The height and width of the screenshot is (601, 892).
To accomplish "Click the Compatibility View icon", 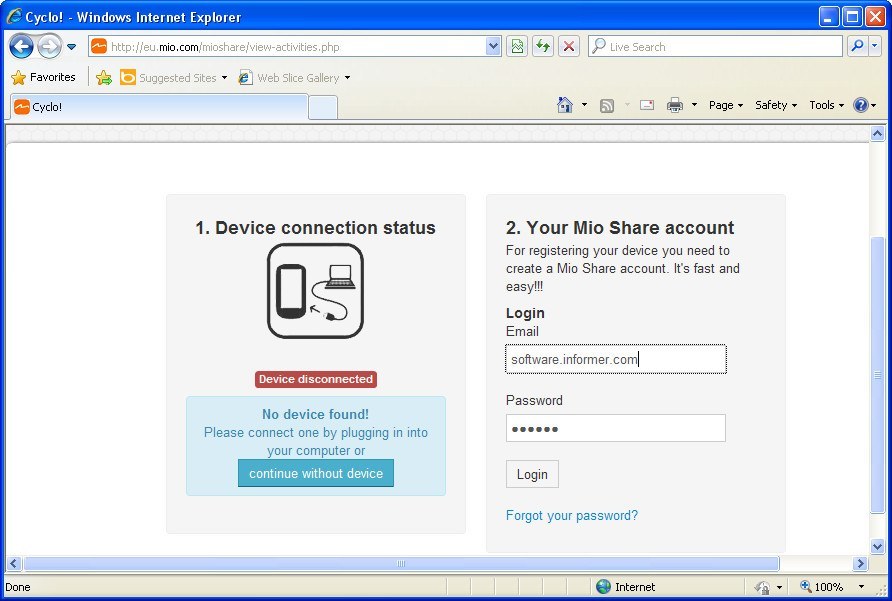I will pyautogui.click(x=517, y=46).
